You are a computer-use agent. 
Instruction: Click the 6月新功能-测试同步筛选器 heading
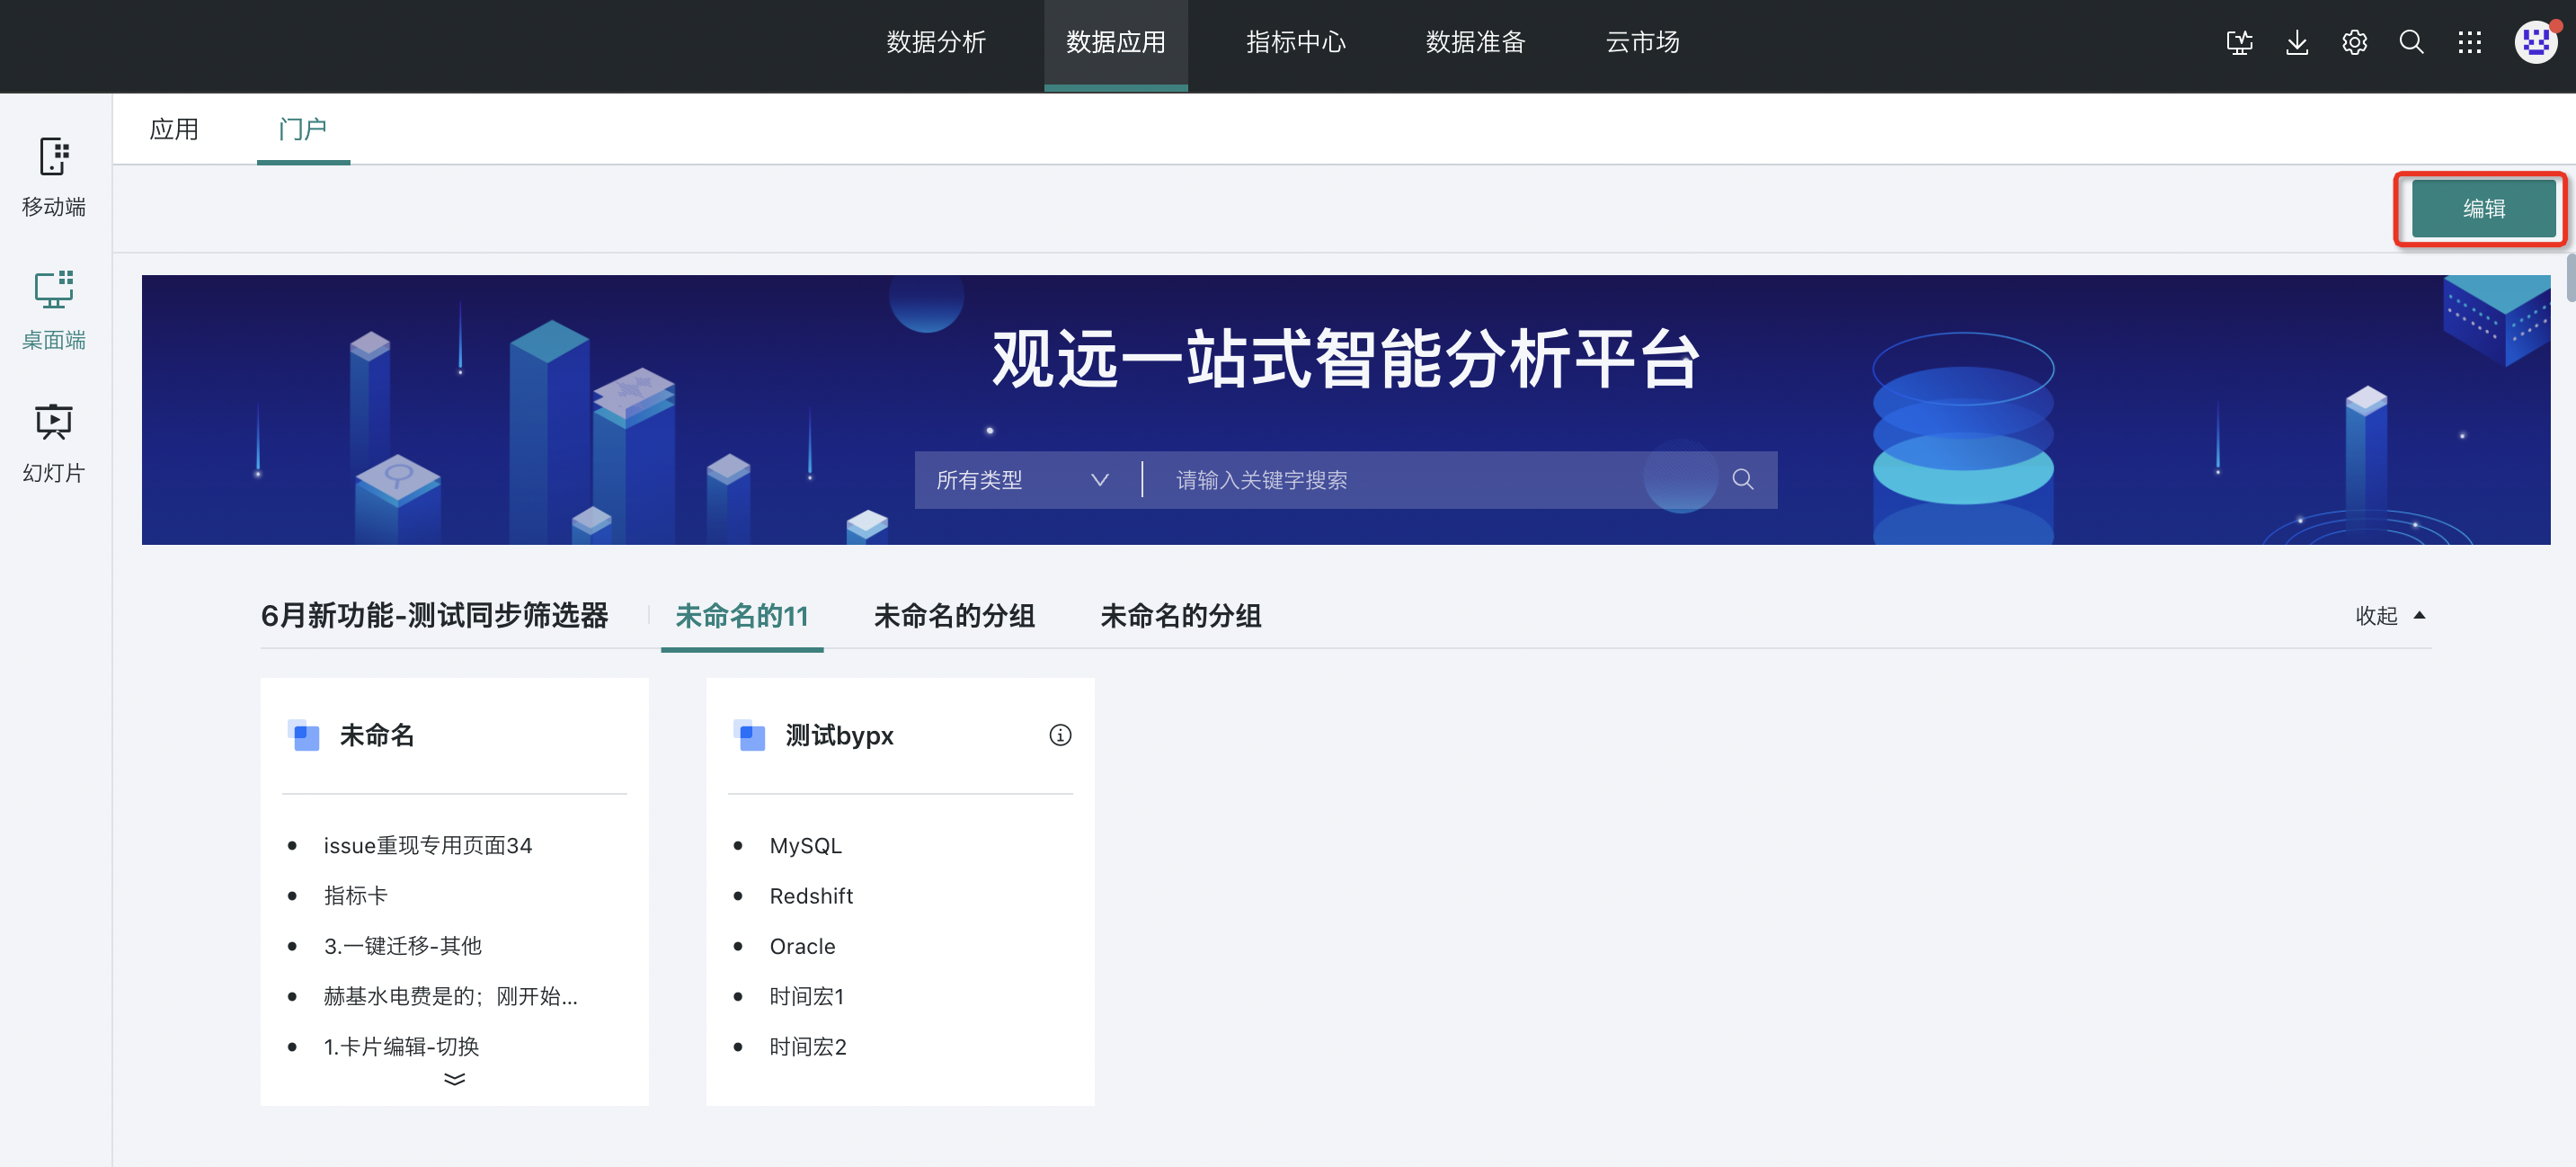coord(434,616)
